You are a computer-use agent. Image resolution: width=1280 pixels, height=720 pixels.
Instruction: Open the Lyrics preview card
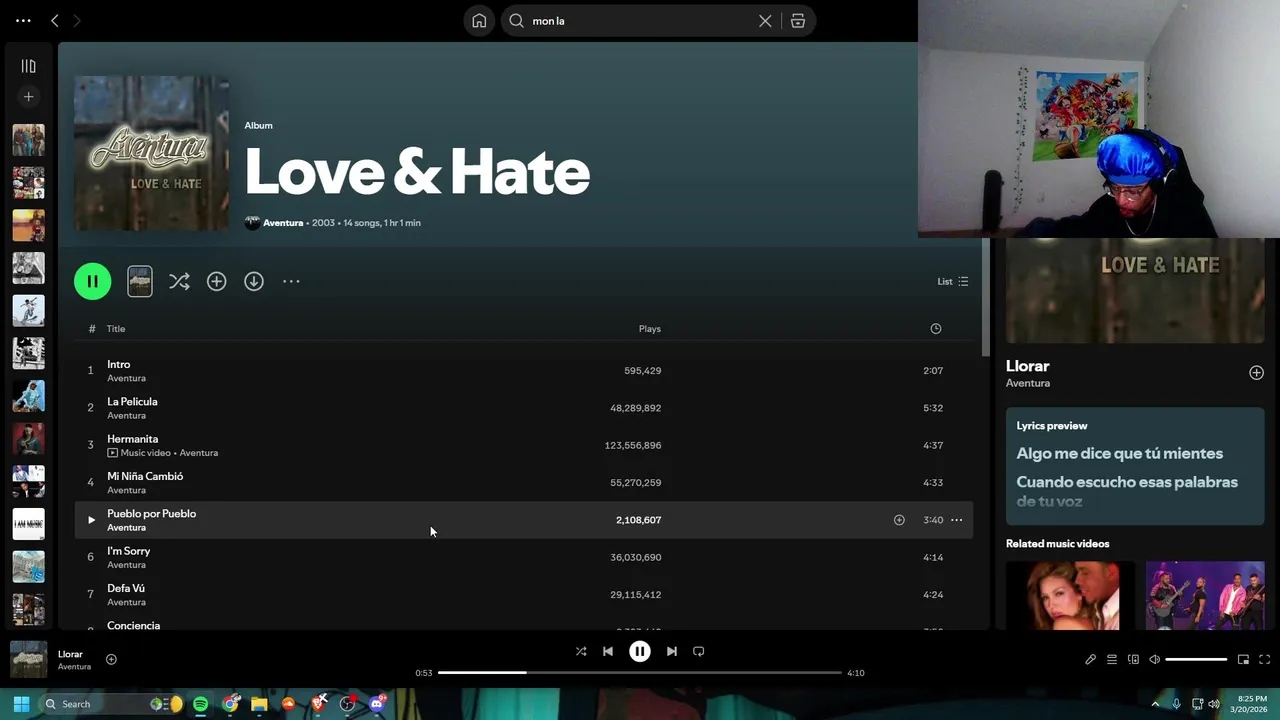1135,466
